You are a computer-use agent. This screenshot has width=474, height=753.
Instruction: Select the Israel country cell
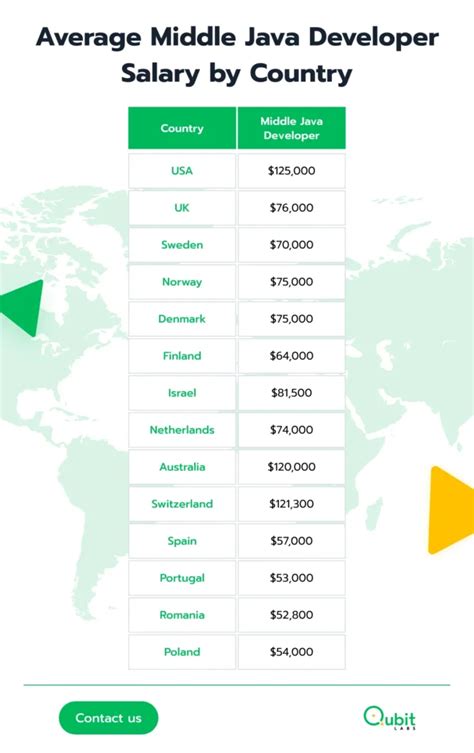(182, 392)
